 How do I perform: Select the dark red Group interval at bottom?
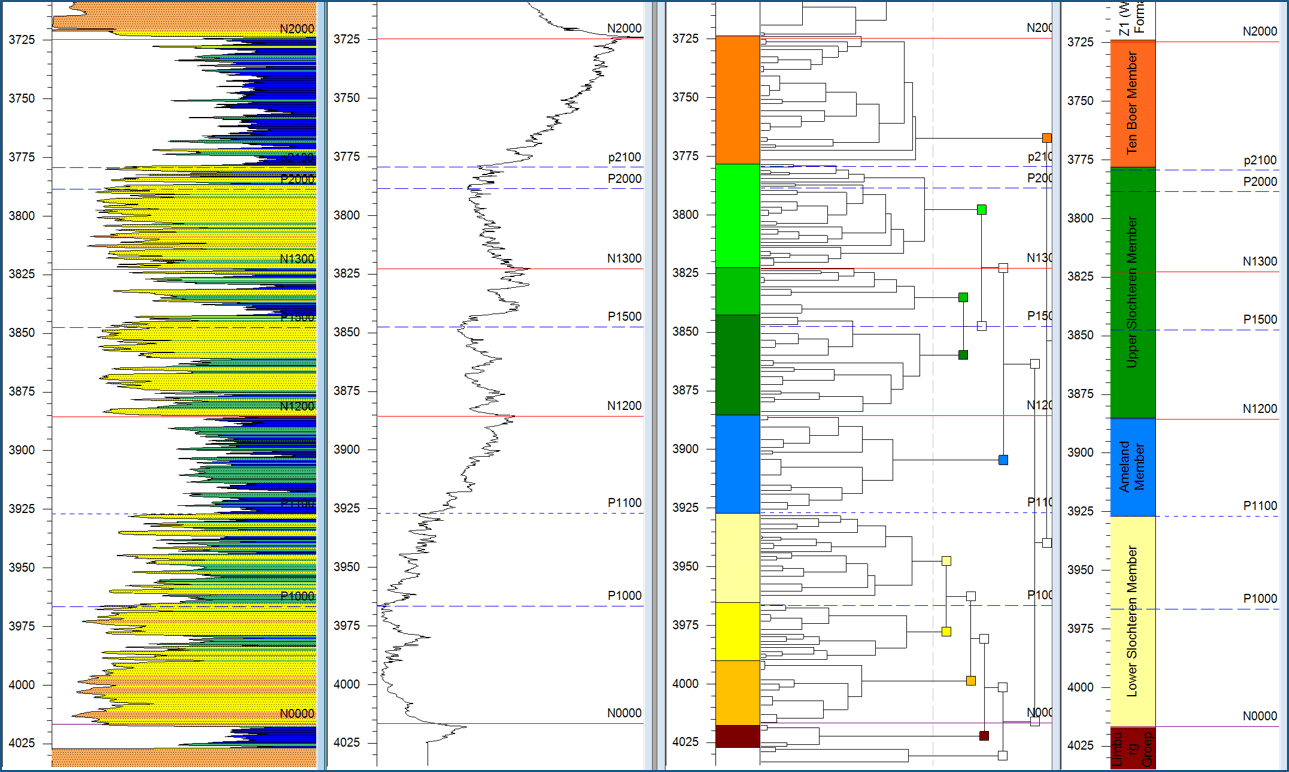(x=1134, y=748)
